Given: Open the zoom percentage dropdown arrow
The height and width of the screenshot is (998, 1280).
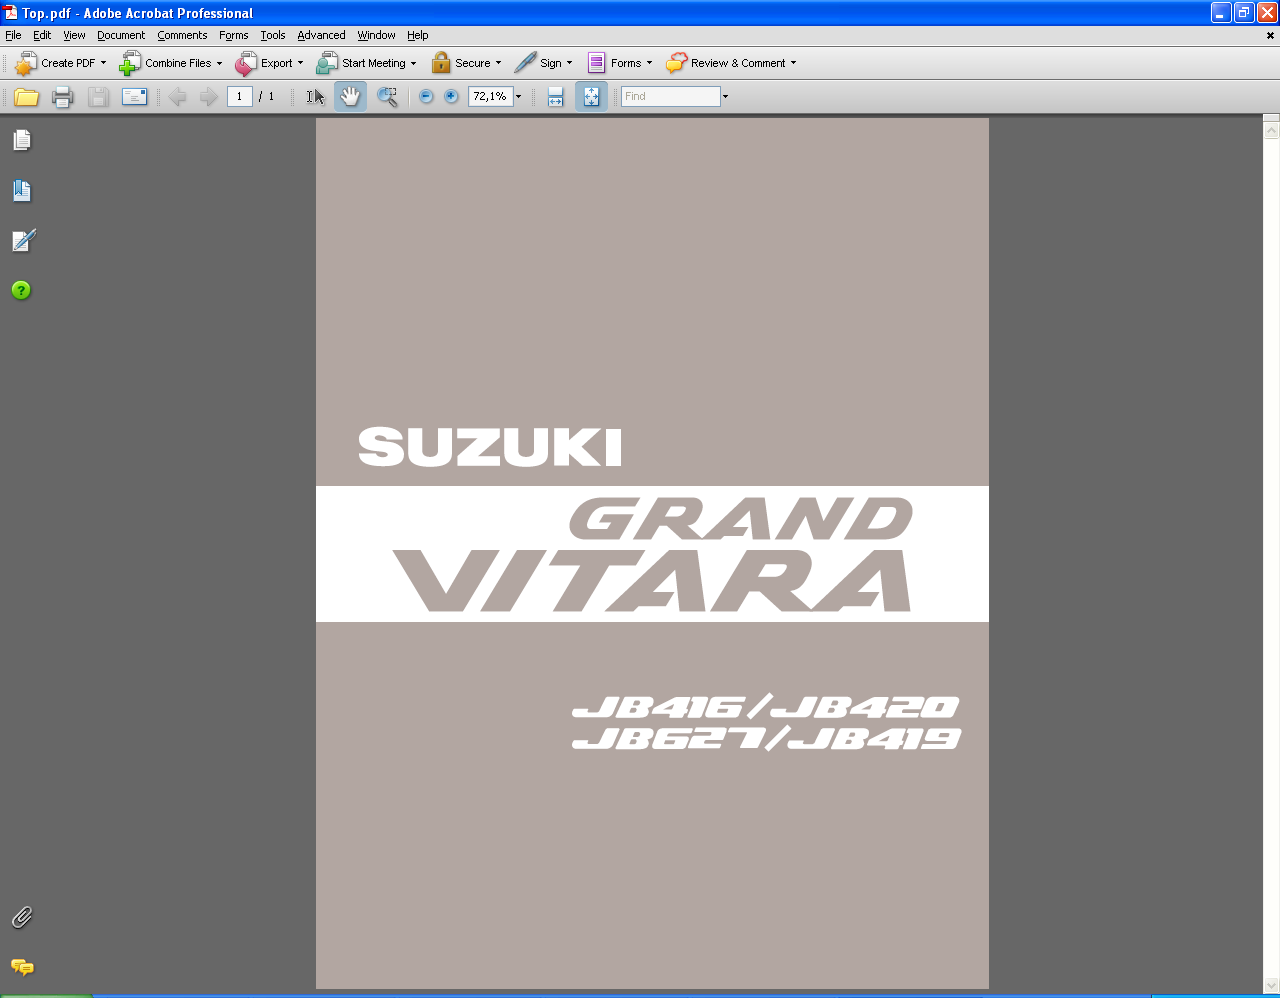Looking at the screenshot, I should pyautogui.click(x=518, y=97).
